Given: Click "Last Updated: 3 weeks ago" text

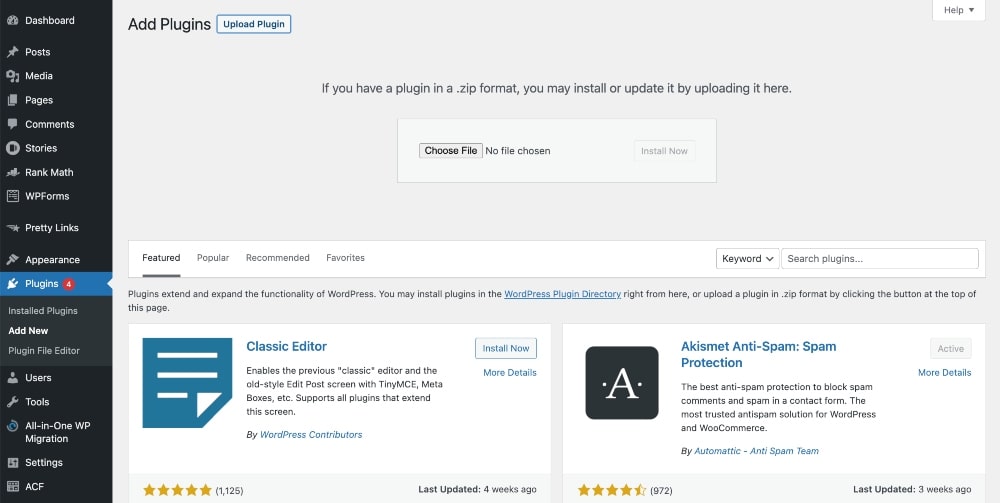Looking at the screenshot, I should tap(912, 489).
